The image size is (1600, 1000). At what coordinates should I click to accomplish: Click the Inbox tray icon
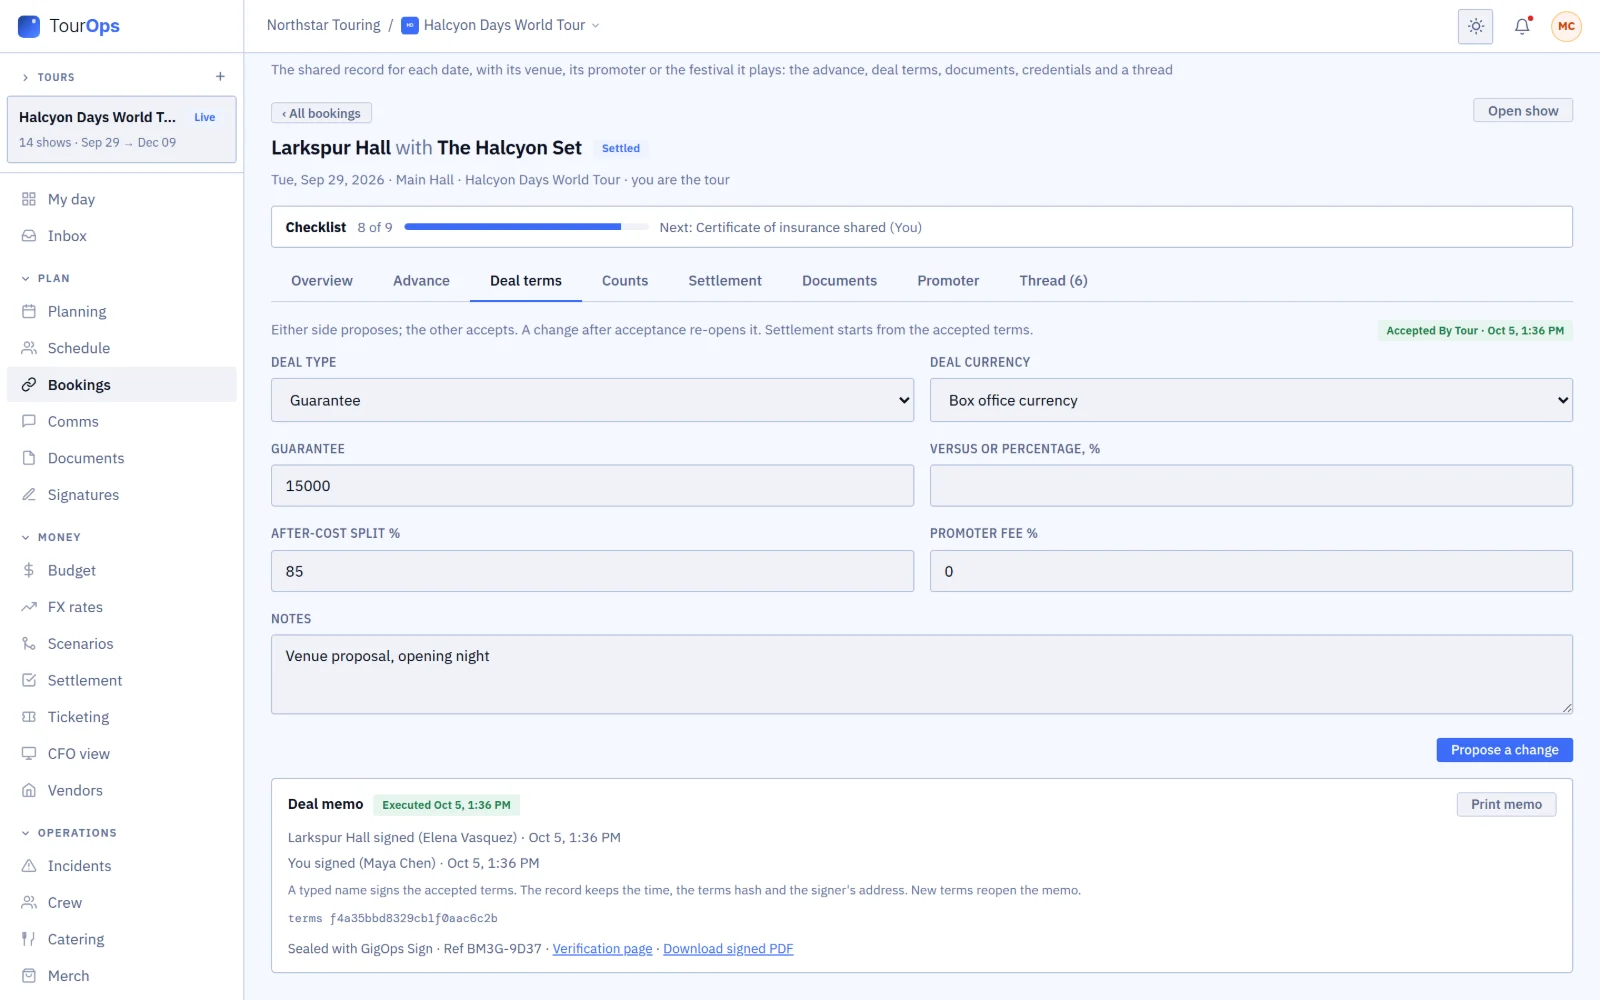coord(29,236)
